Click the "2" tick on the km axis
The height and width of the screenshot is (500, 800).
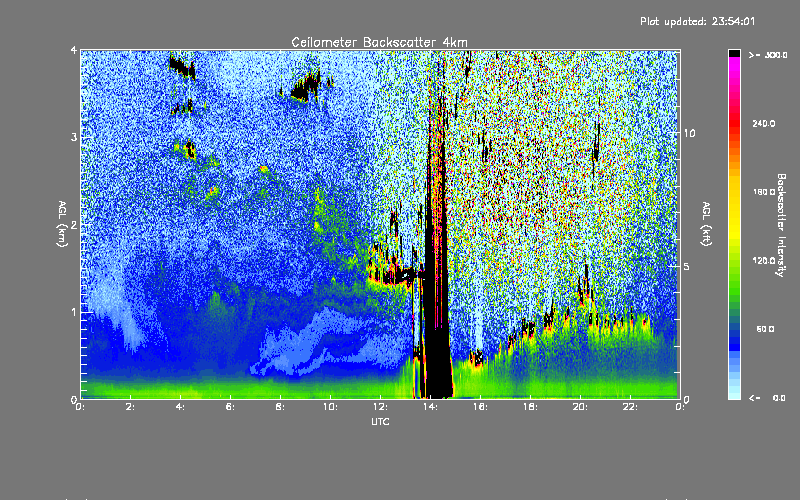[74, 224]
